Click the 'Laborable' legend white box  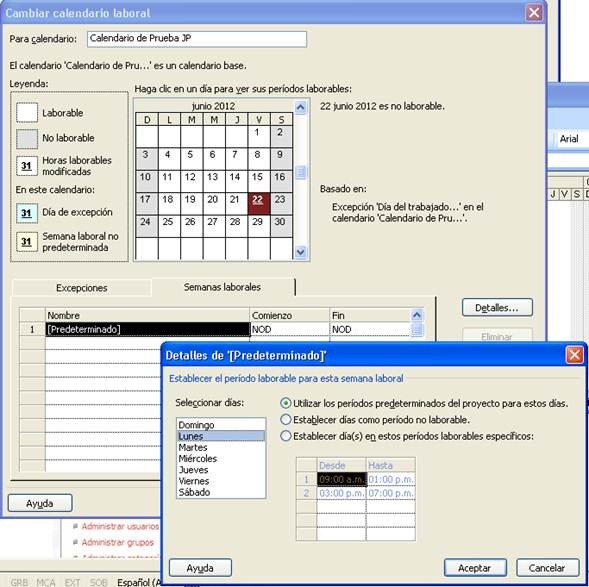(x=27, y=112)
